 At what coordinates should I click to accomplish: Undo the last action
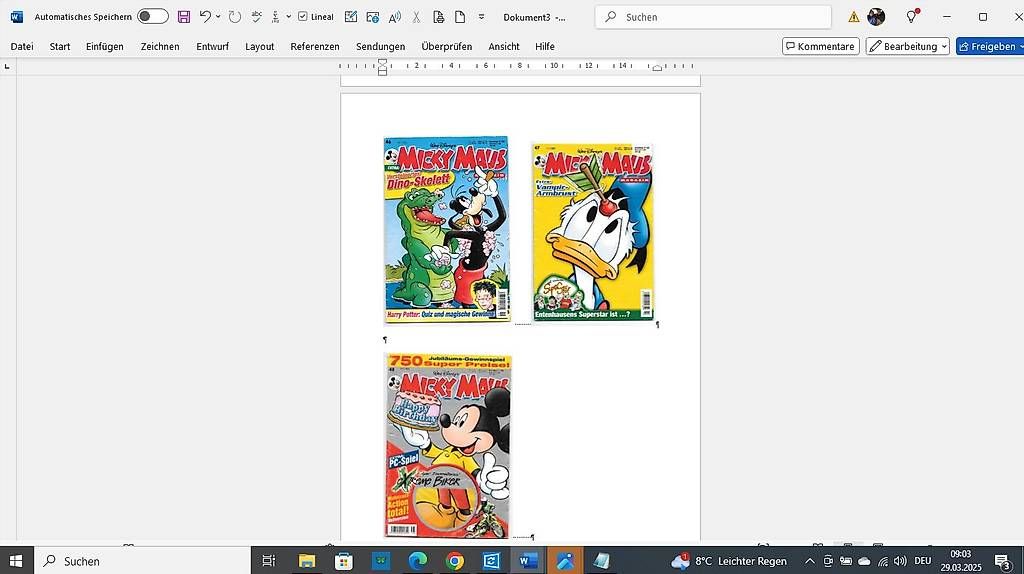pos(205,17)
